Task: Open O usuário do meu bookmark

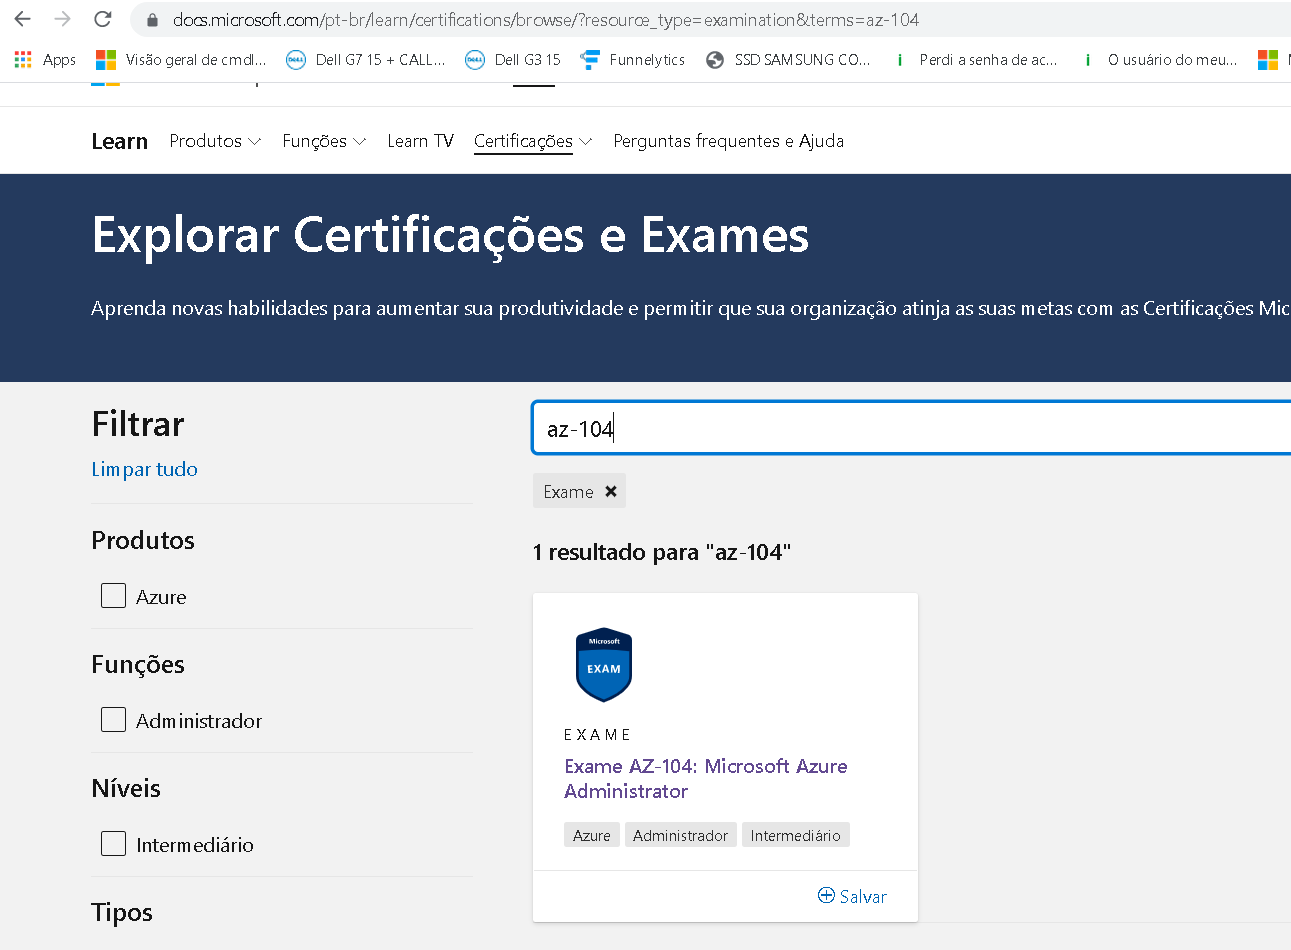Action: (x=1161, y=60)
